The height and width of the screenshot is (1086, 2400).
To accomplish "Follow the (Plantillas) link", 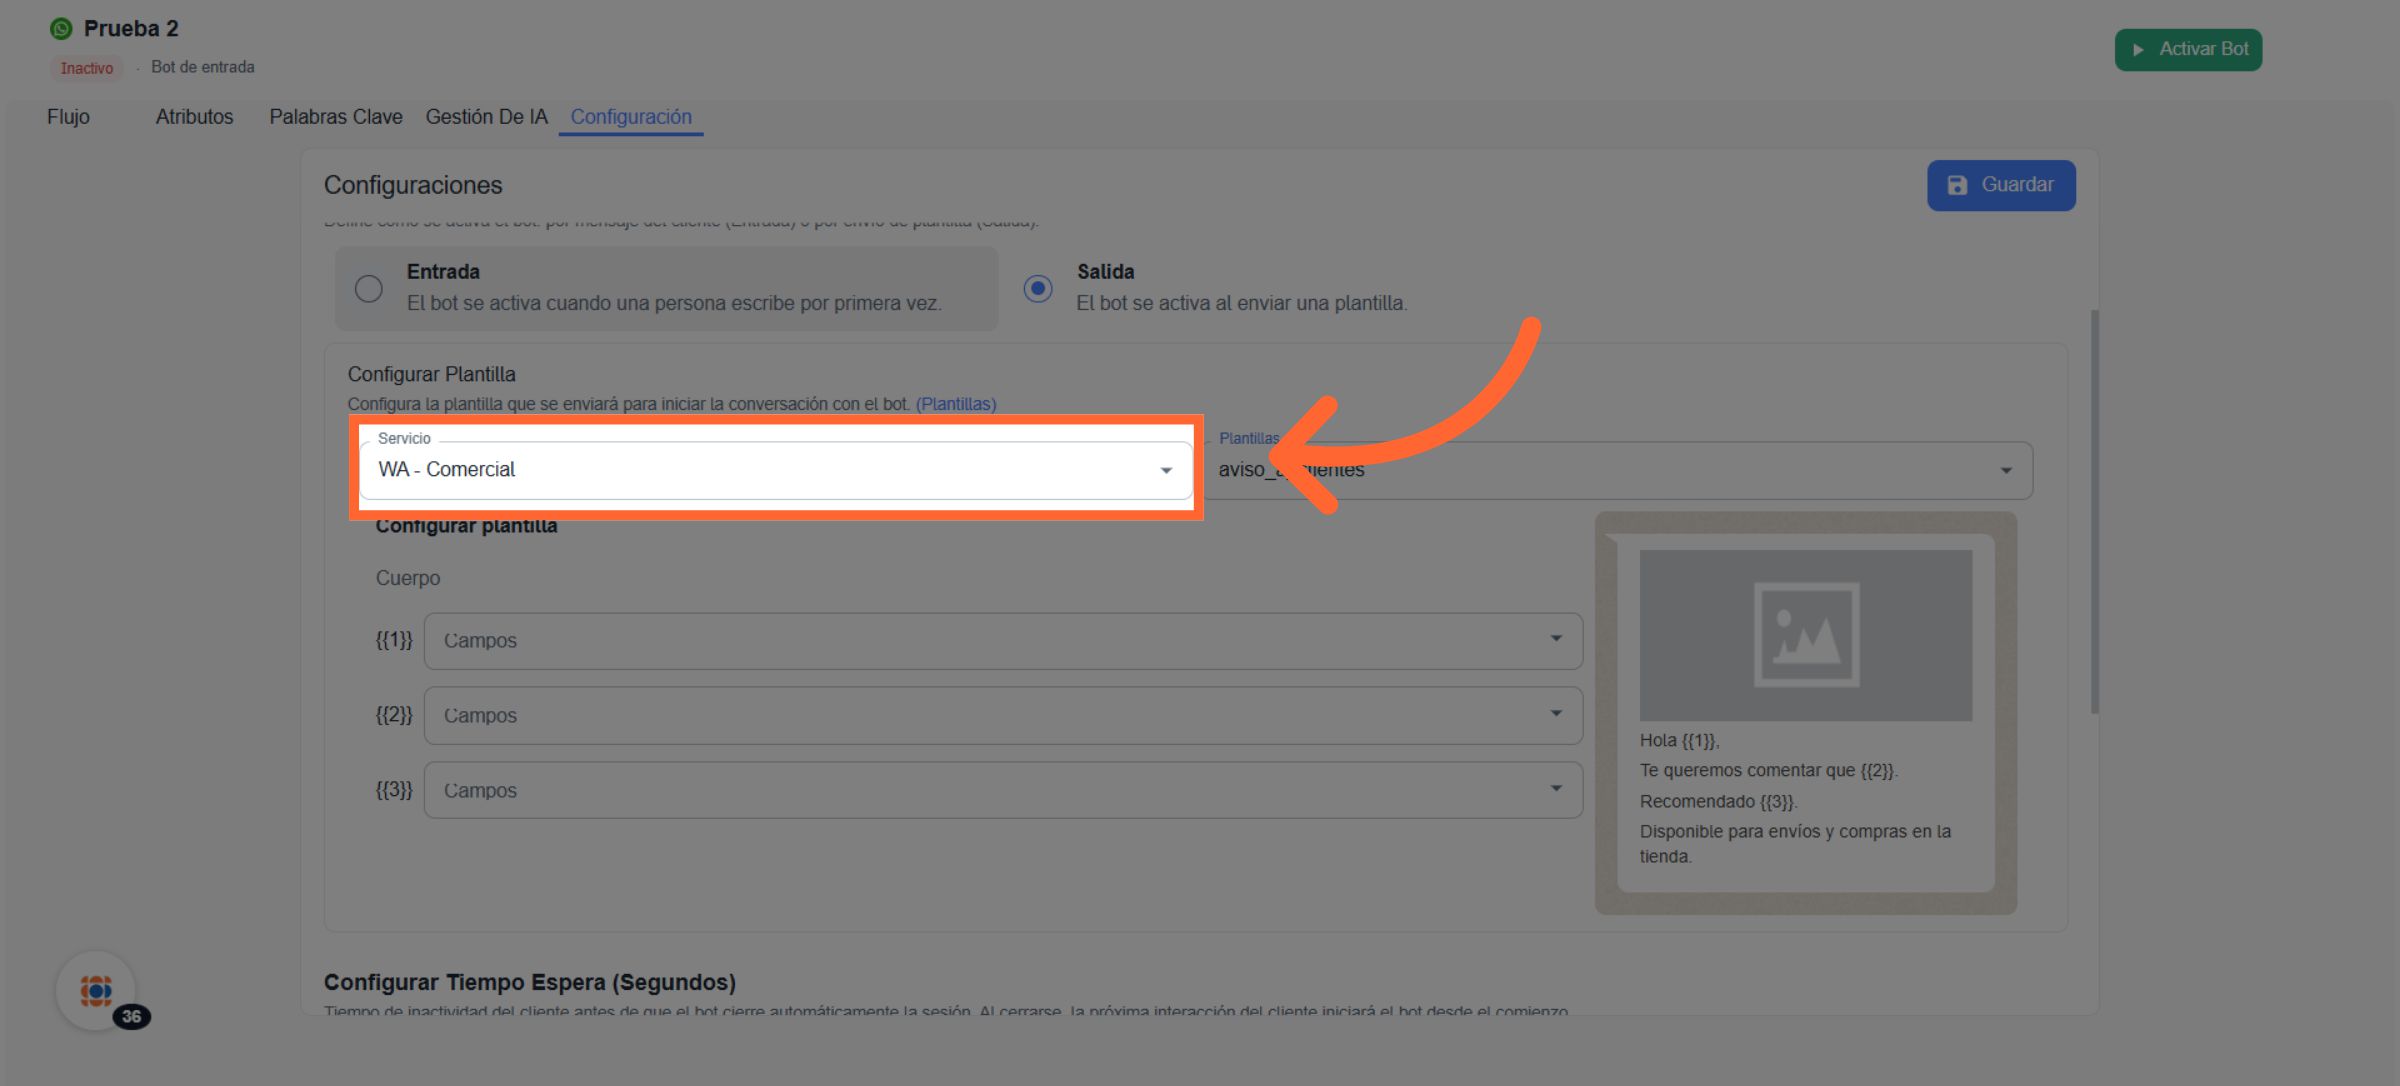I will coord(955,404).
